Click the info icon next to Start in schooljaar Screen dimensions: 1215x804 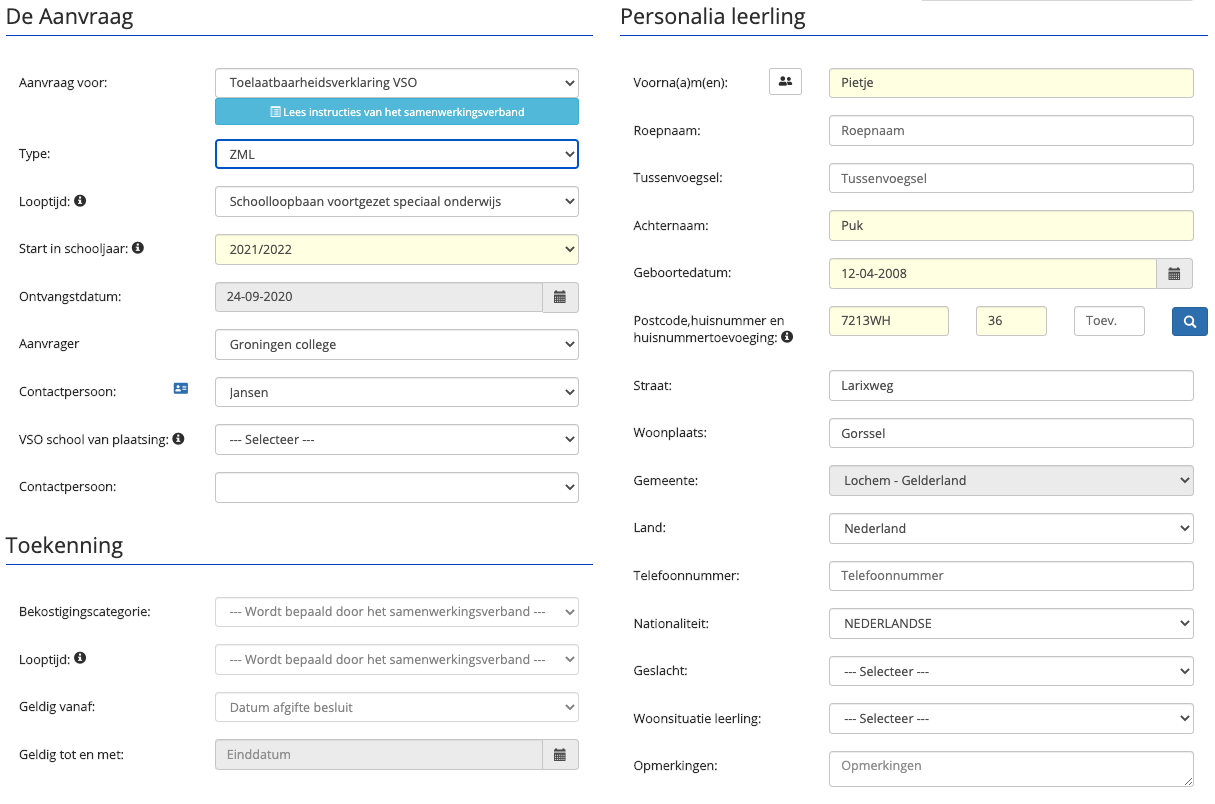[138, 247]
